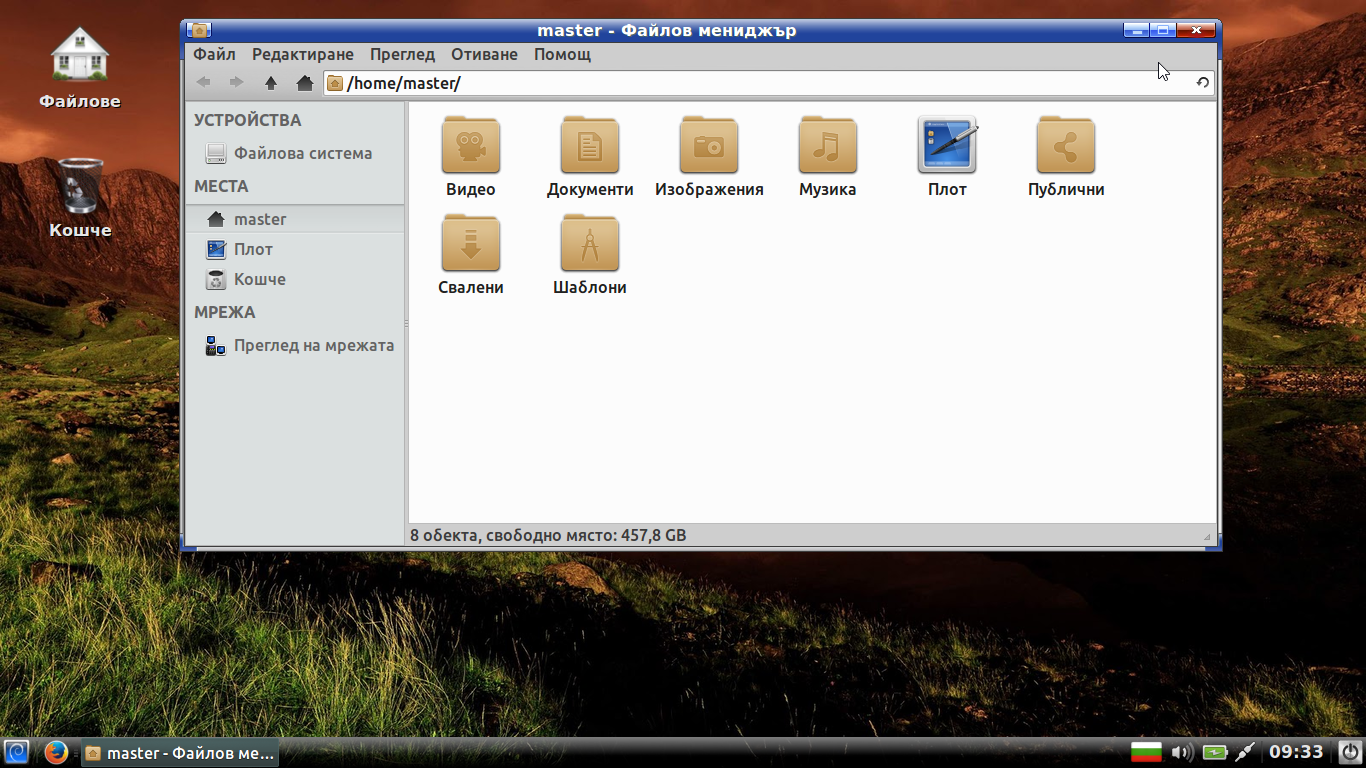Select Плот in the sidebar places
This screenshot has height=768, width=1366.
(x=295, y=249)
